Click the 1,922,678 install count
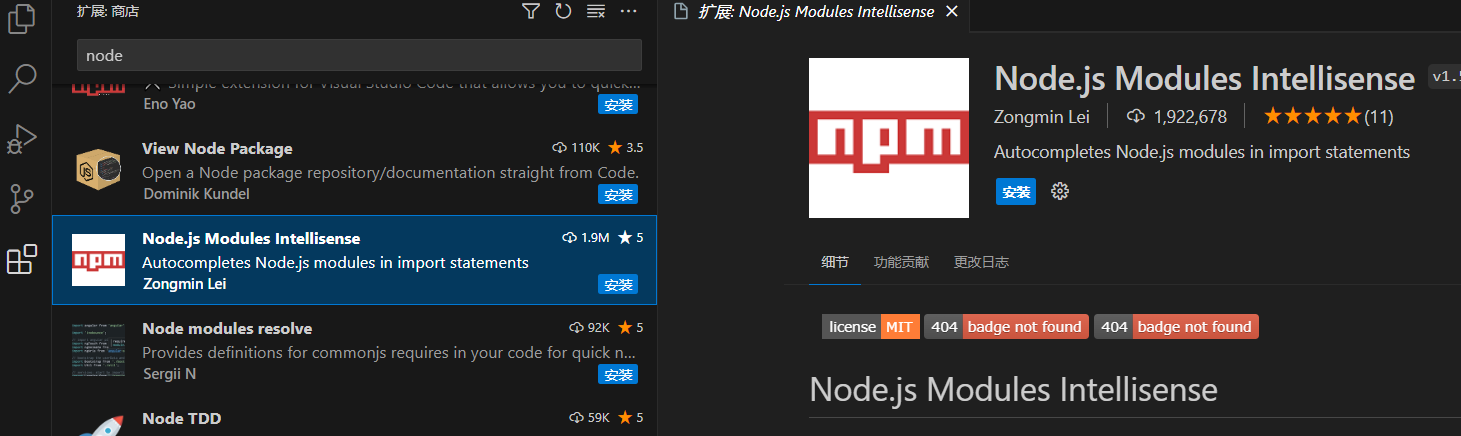Image resolution: width=1461 pixels, height=436 pixels. pos(1177,116)
